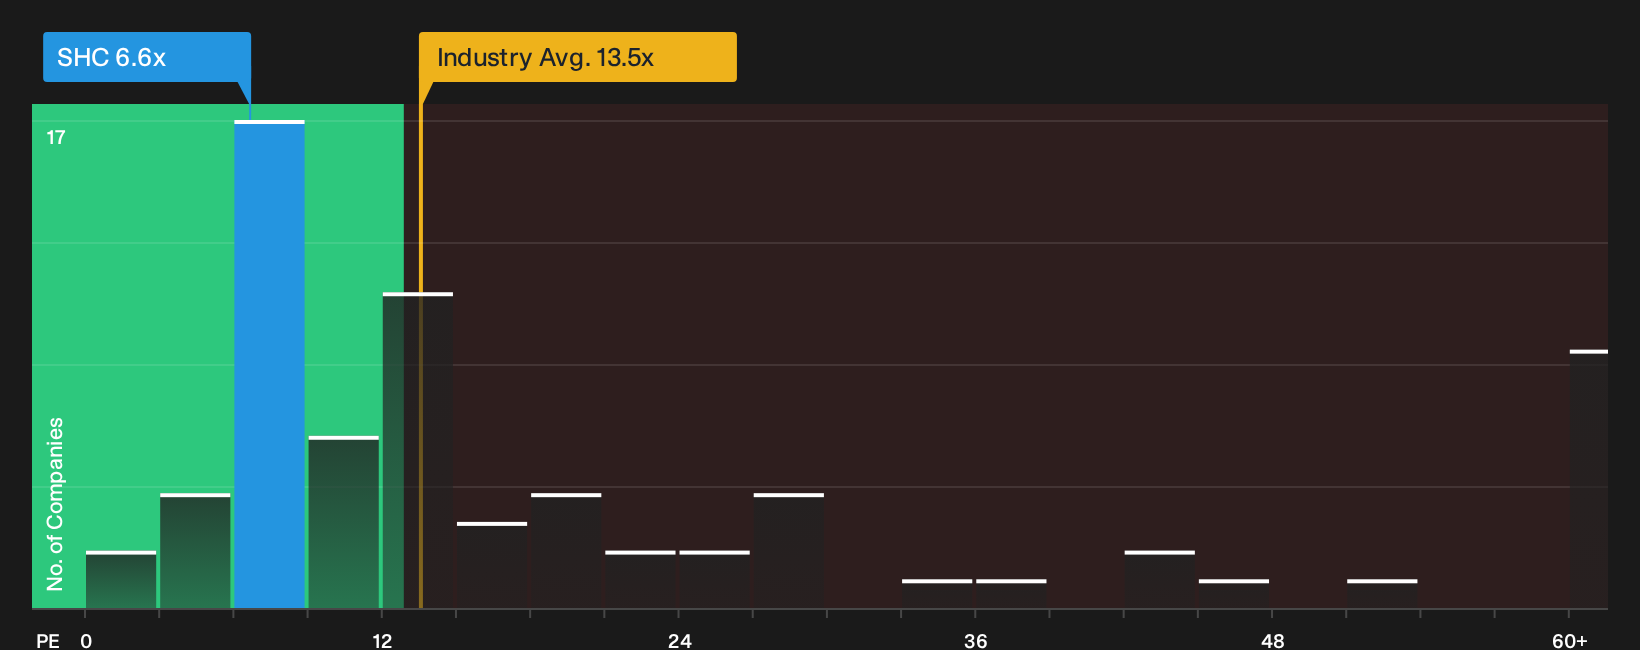The height and width of the screenshot is (650, 1640).
Task: Click the 48 tick label on x-axis
Action: point(1272,641)
